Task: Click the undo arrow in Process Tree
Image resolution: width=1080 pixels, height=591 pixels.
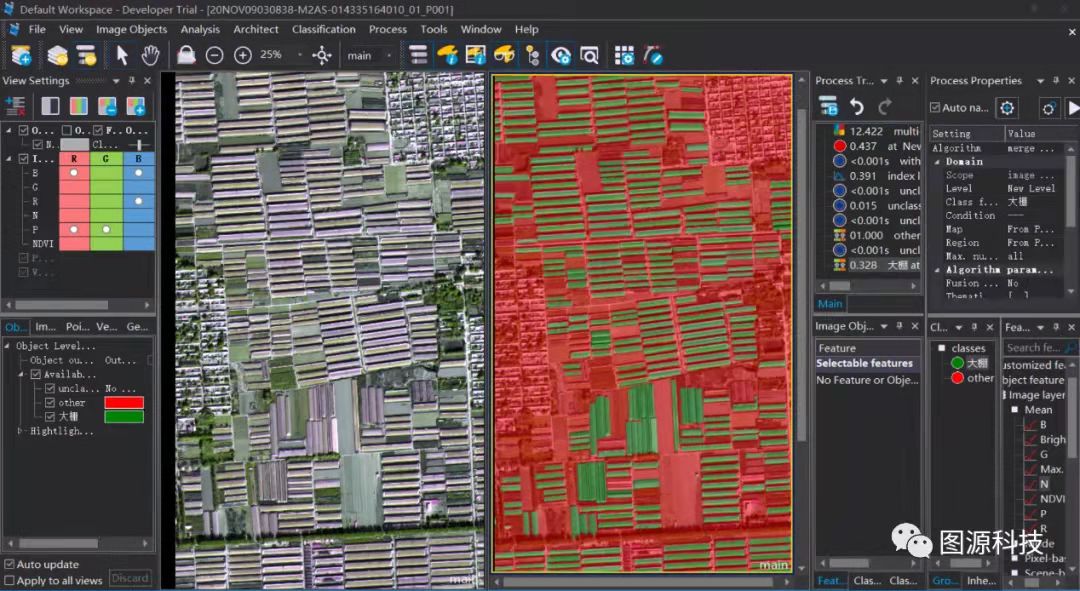Action: coord(857,106)
